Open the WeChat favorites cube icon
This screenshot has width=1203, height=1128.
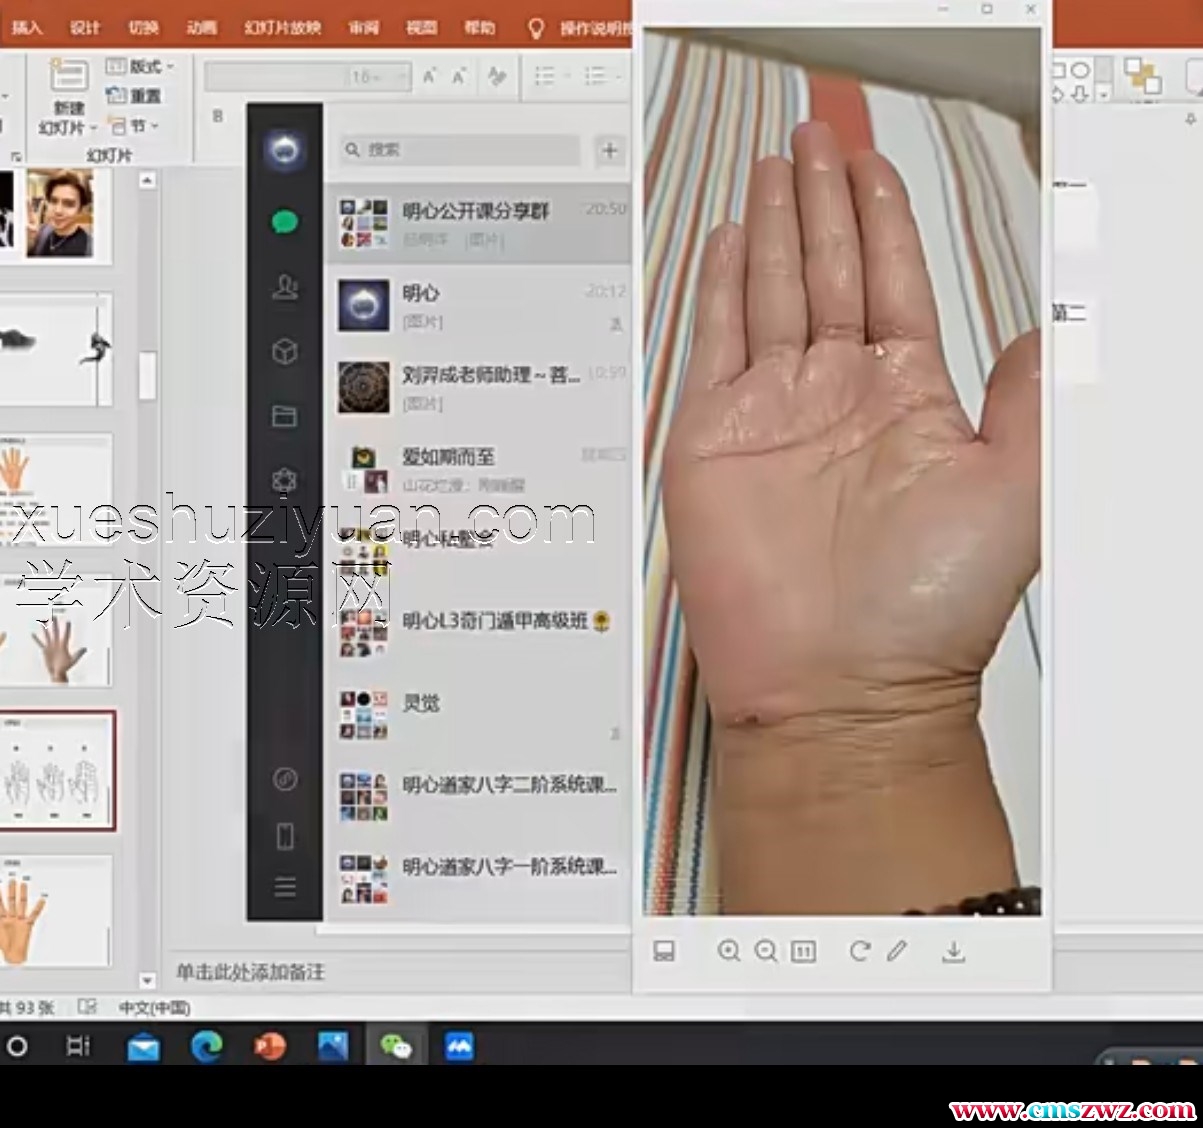tap(285, 352)
